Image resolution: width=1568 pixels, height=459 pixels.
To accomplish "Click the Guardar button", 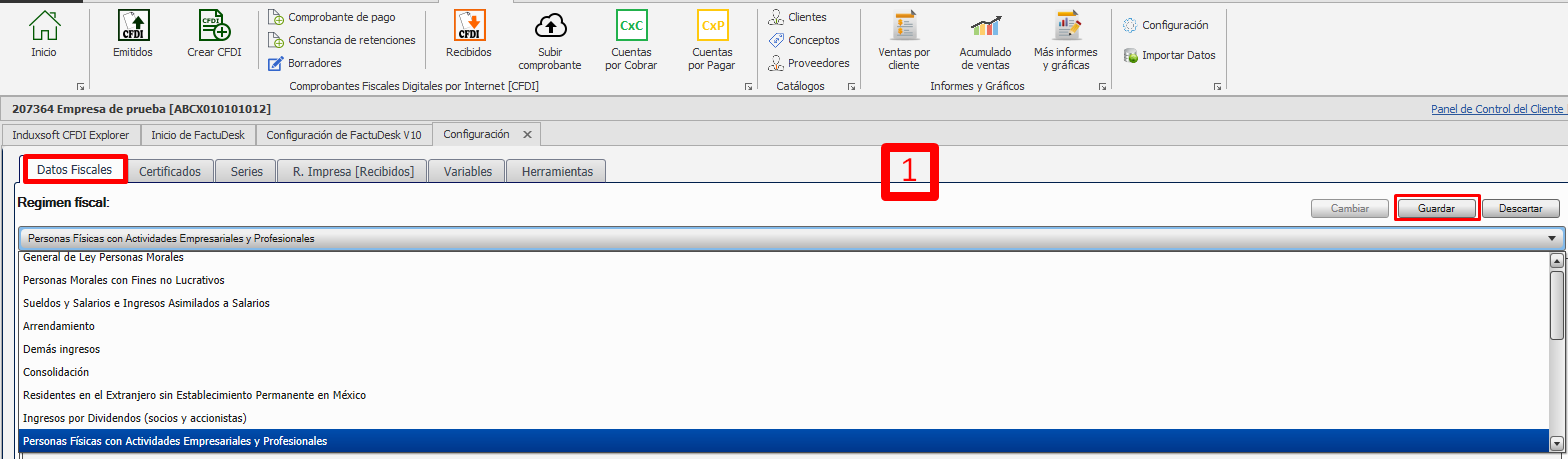I will pos(1436,209).
